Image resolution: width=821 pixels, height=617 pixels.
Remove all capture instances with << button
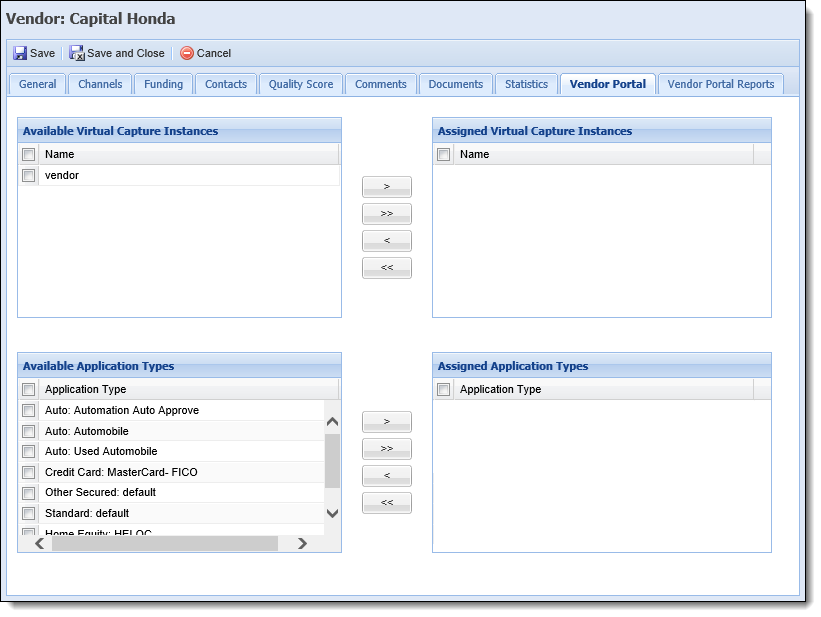386,268
